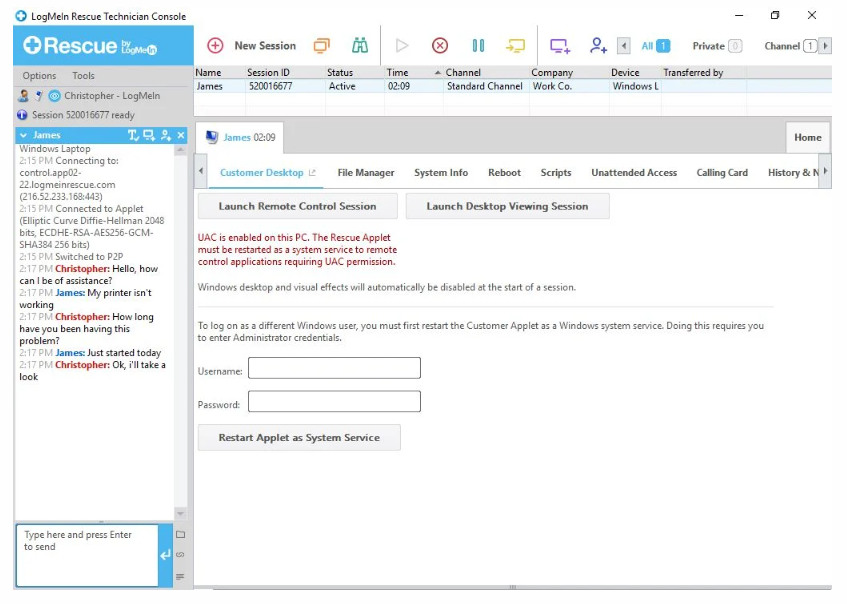This screenshot has height=604, width=847.
Task: Click the add technician person-plus icon in toolbar
Action: [x=598, y=46]
